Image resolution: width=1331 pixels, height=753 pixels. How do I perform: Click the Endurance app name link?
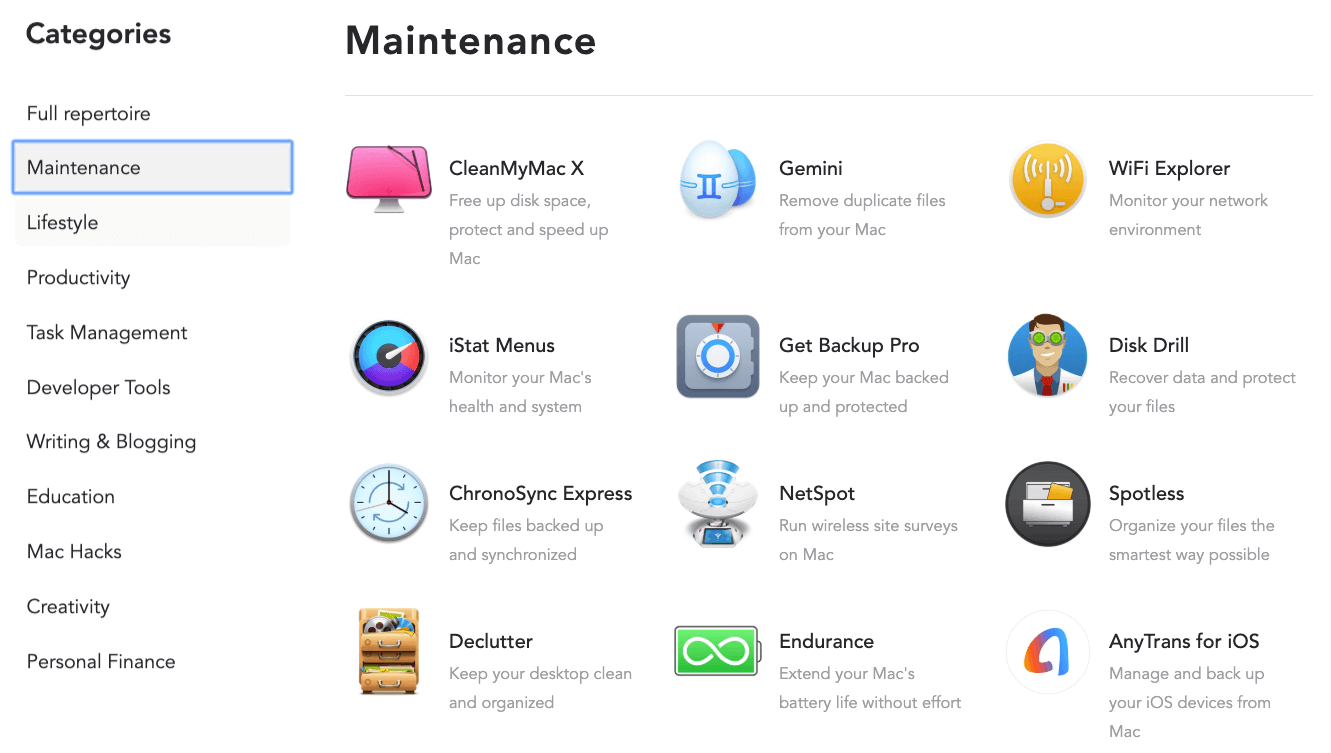(x=826, y=641)
